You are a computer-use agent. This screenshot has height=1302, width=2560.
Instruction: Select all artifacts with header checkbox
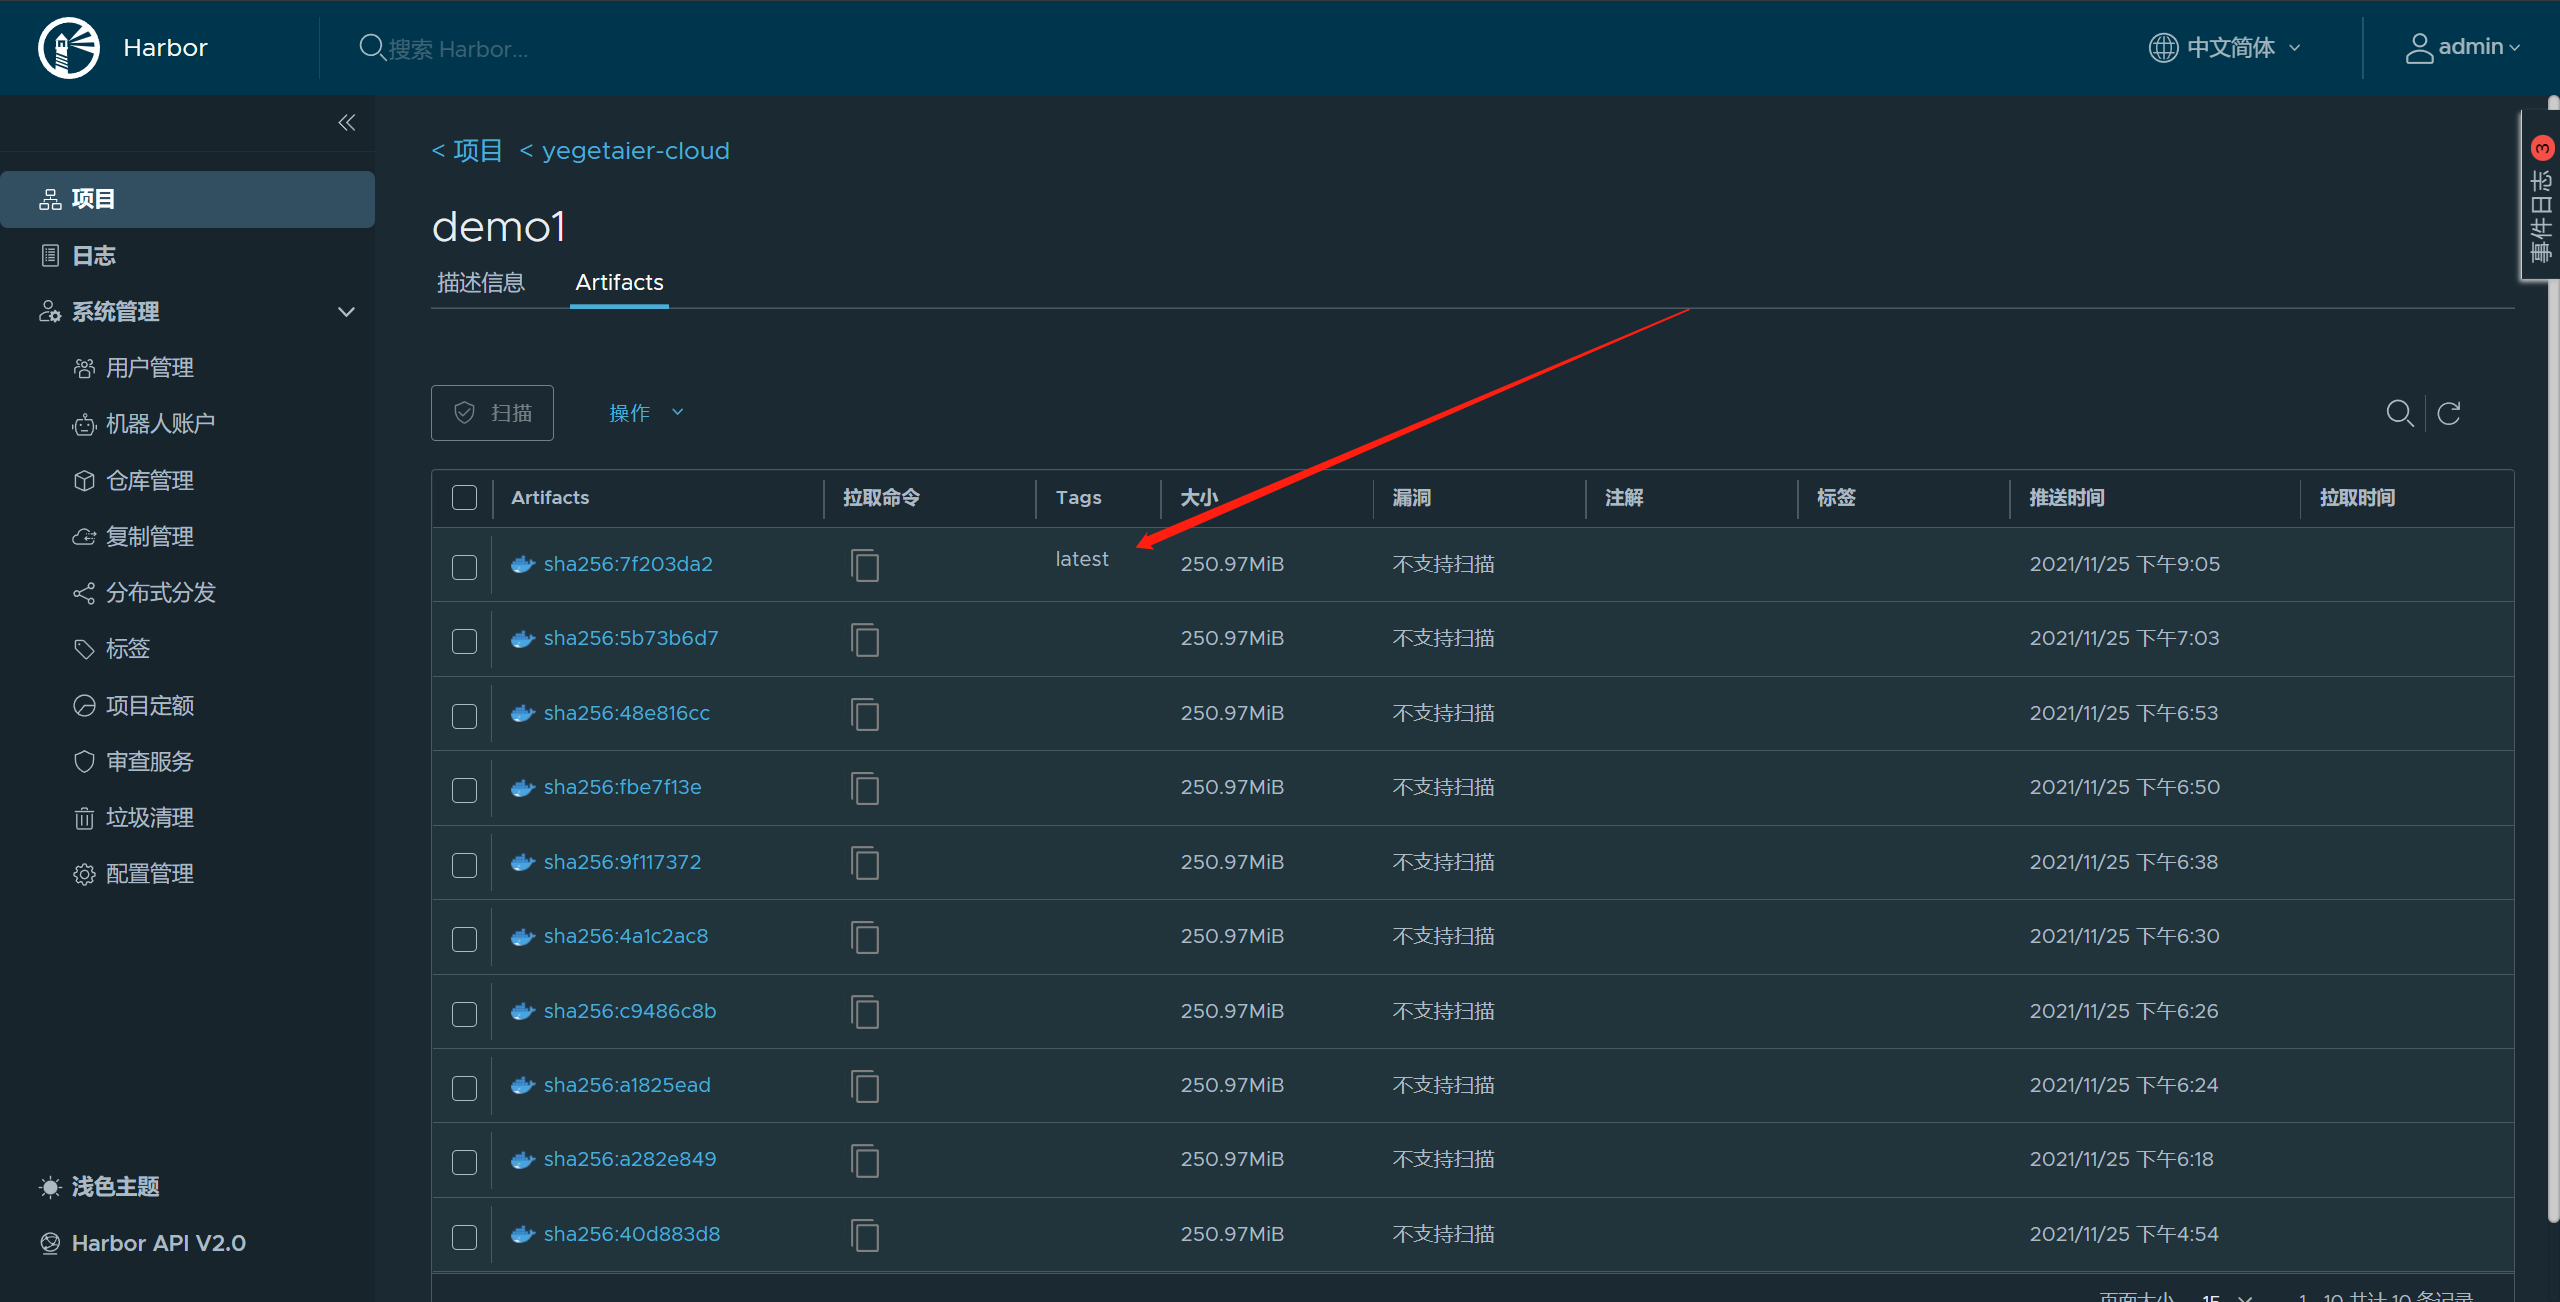[x=464, y=498]
